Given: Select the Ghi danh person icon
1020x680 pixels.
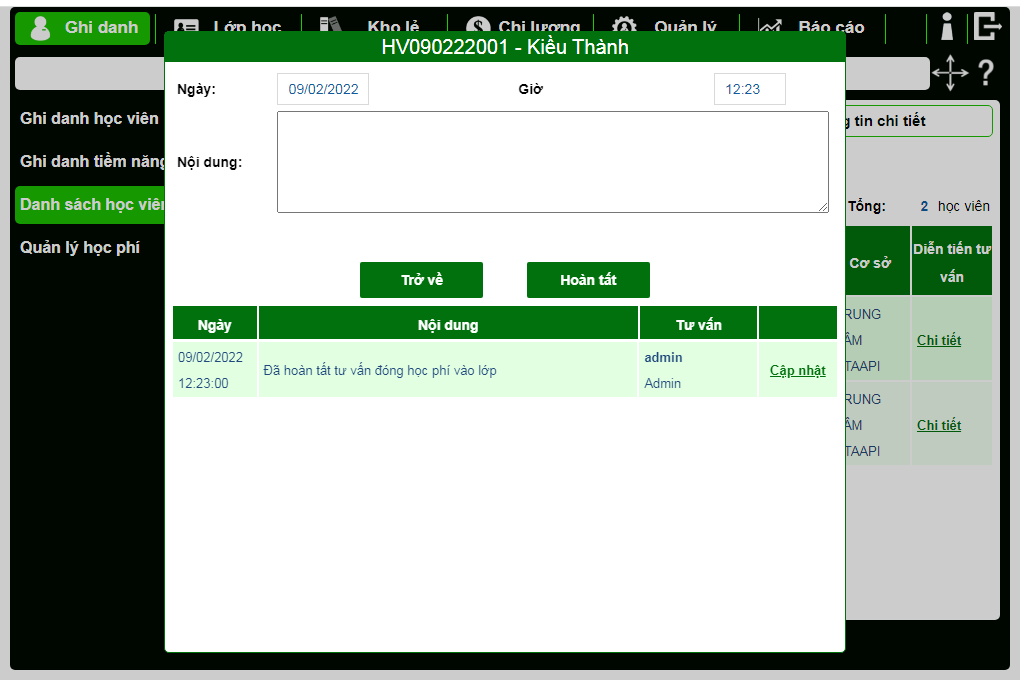Looking at the screenshot, I should (40, 28).
